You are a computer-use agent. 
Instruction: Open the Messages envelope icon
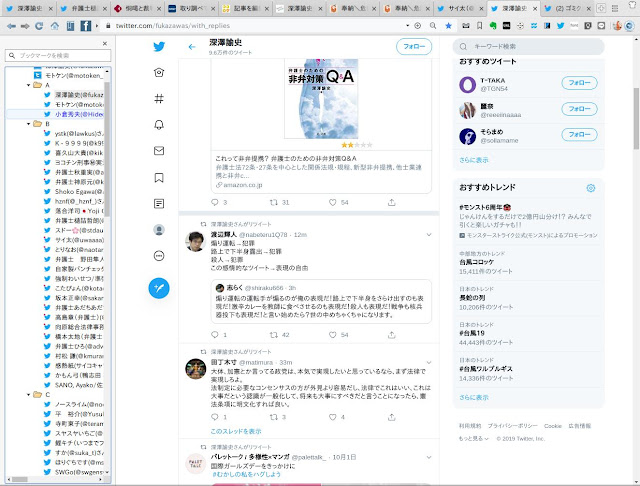point(159,151)
